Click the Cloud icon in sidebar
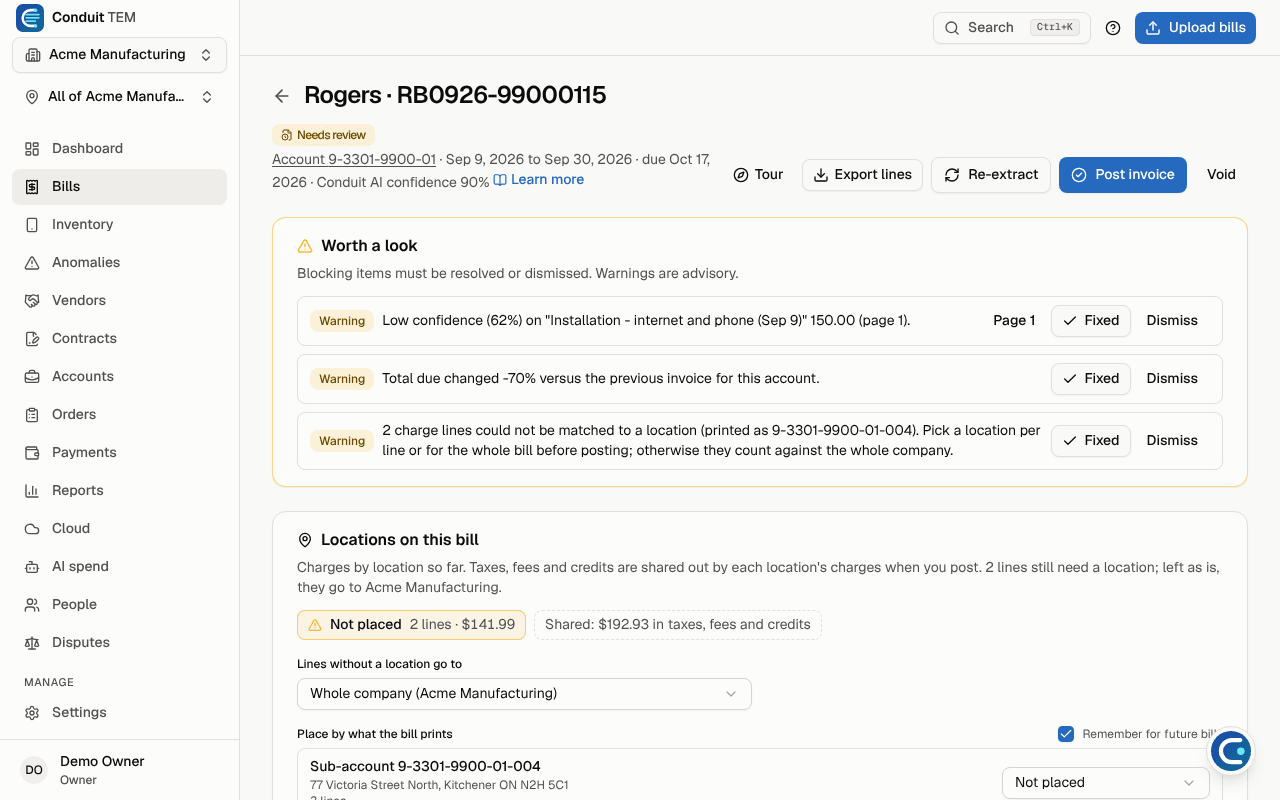Image resolution: width=1280 pixels, height=800 pixels. pyautogui.click(x=32, y=528)
